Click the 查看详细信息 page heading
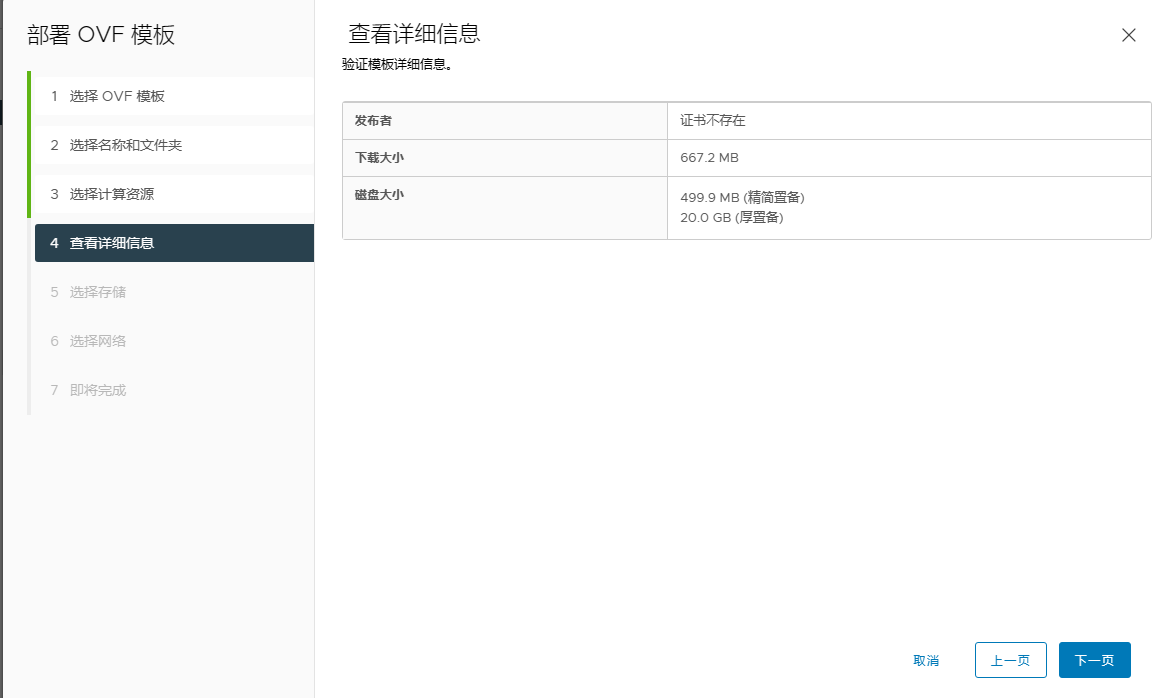This screenshot has height=698, width=1154. tap(414, 34)
